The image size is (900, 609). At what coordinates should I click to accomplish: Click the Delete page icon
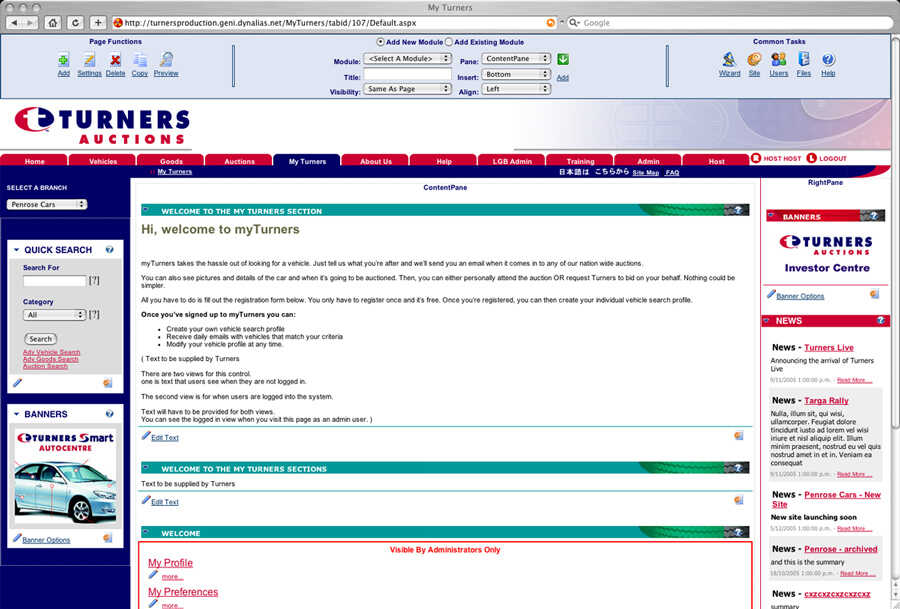tap(115, 60)
